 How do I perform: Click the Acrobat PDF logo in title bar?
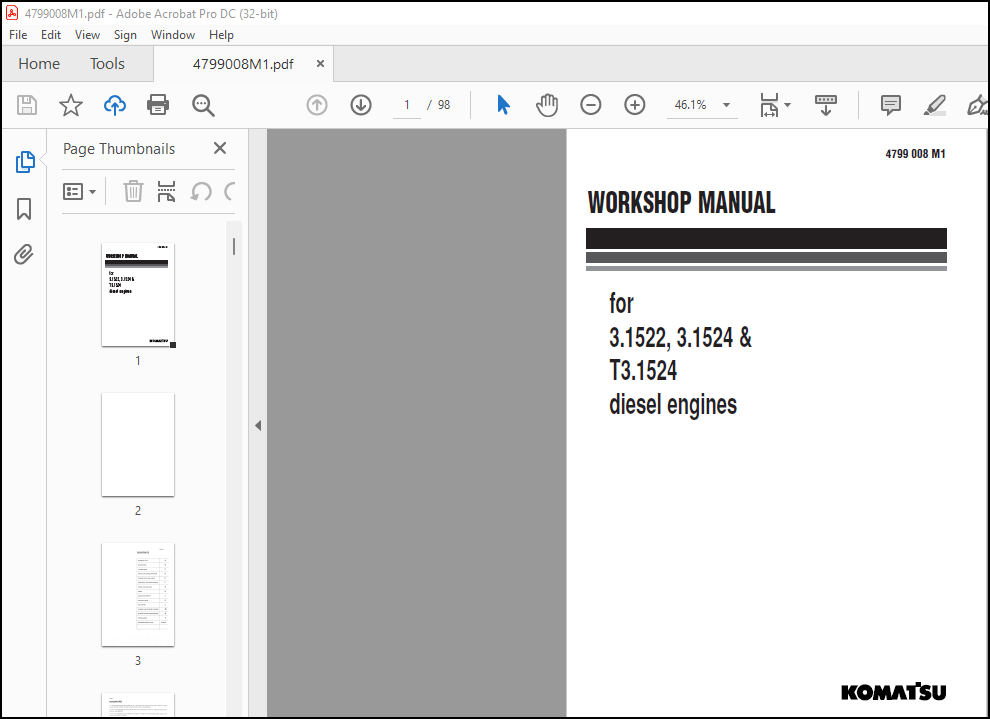11,13
